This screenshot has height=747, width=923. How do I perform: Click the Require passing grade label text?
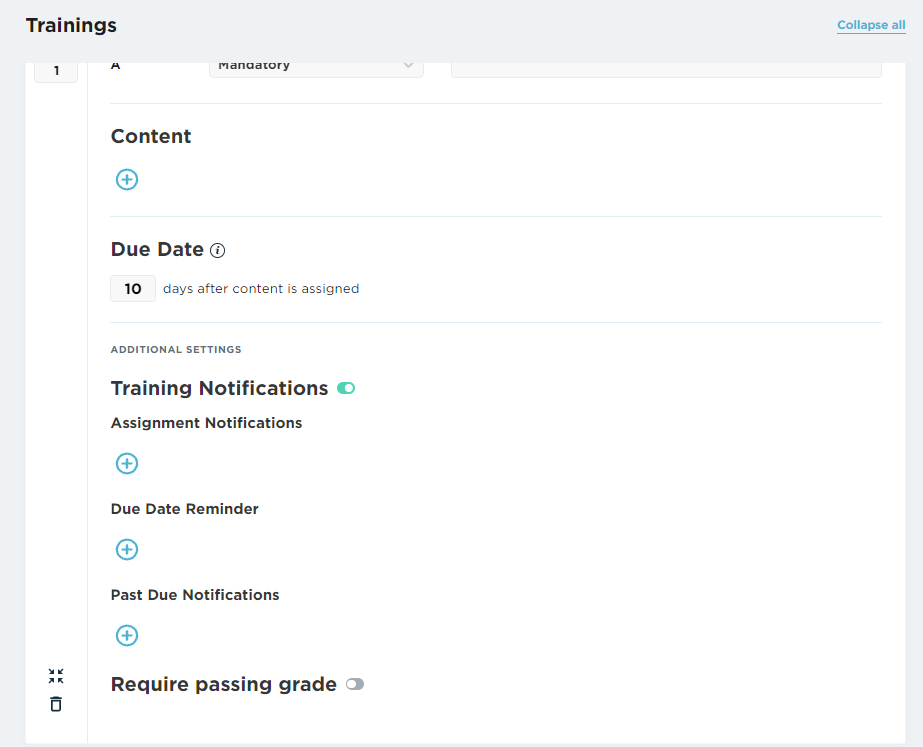pyautogui.click(x=224, y=684)
